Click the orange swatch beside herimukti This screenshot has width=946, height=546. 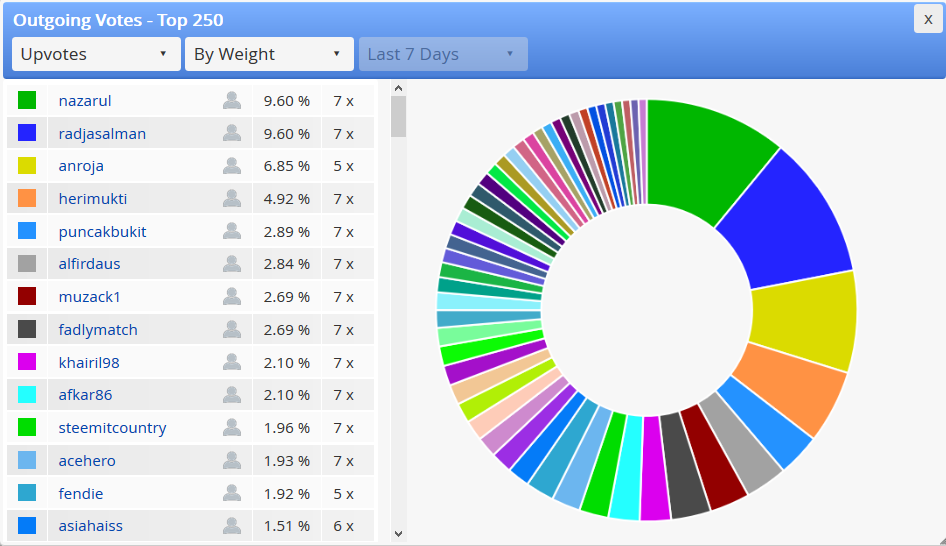tap(27, 198)
